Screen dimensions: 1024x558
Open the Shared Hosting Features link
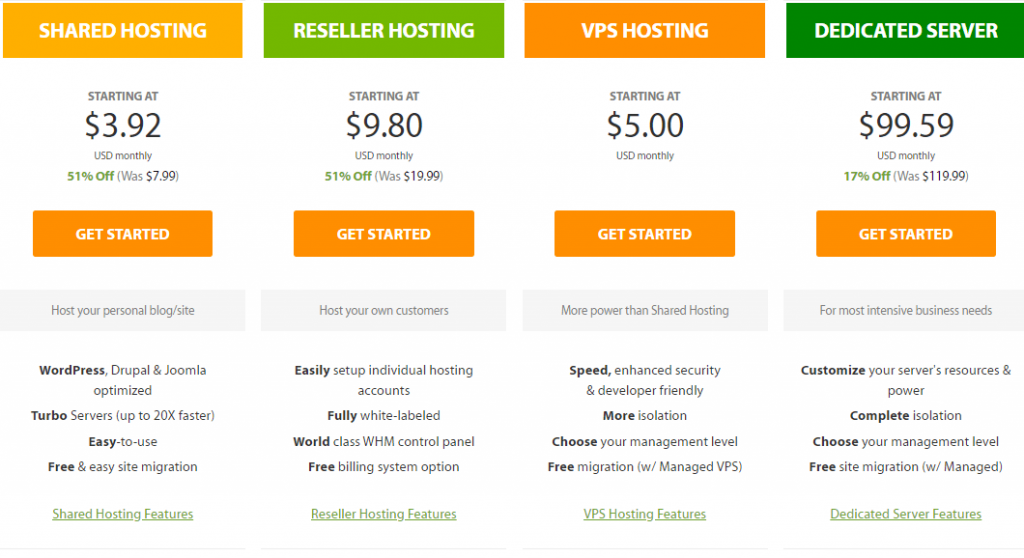pyautogui.click(x=123, y=514)
